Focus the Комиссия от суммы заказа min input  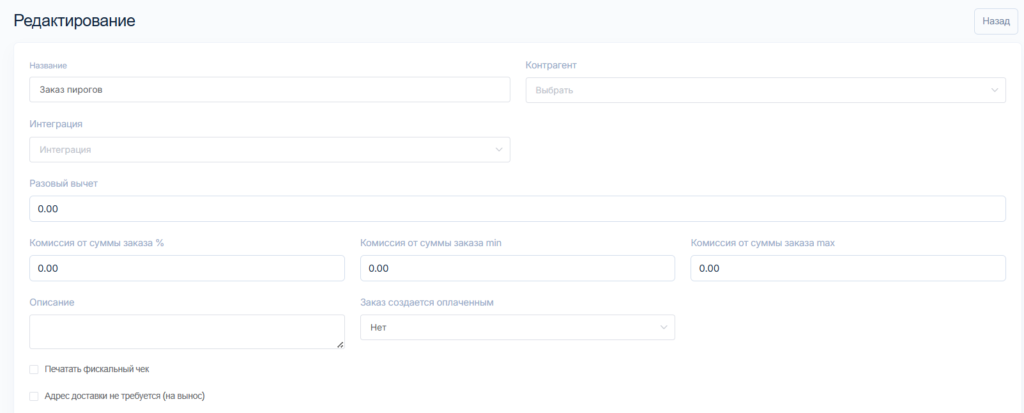[x=517, y=268]
